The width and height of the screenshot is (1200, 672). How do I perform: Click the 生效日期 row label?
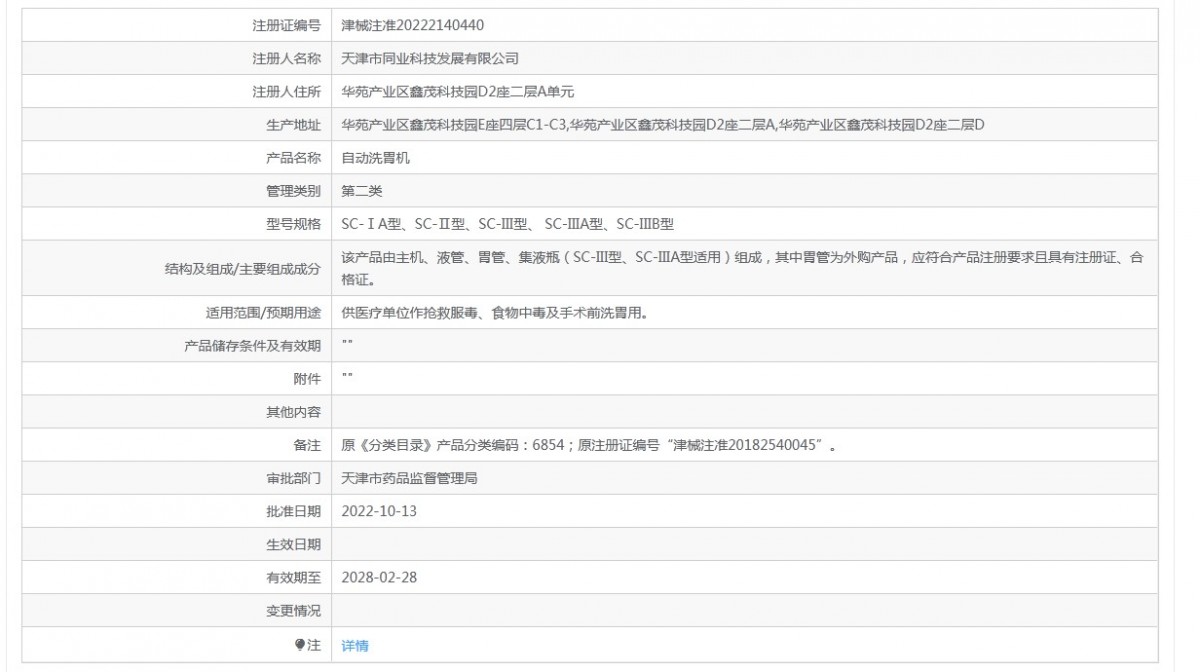293,544
